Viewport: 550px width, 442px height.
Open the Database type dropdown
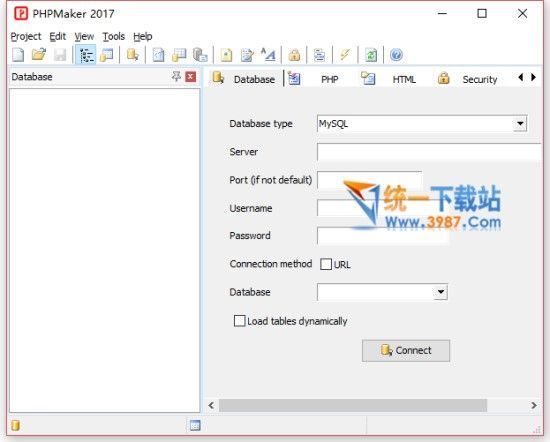point(520,123)
